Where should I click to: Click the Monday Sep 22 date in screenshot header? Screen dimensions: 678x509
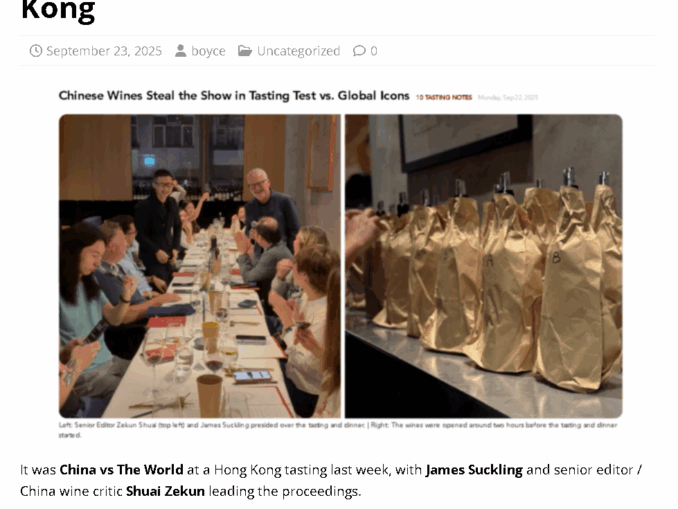508,97
